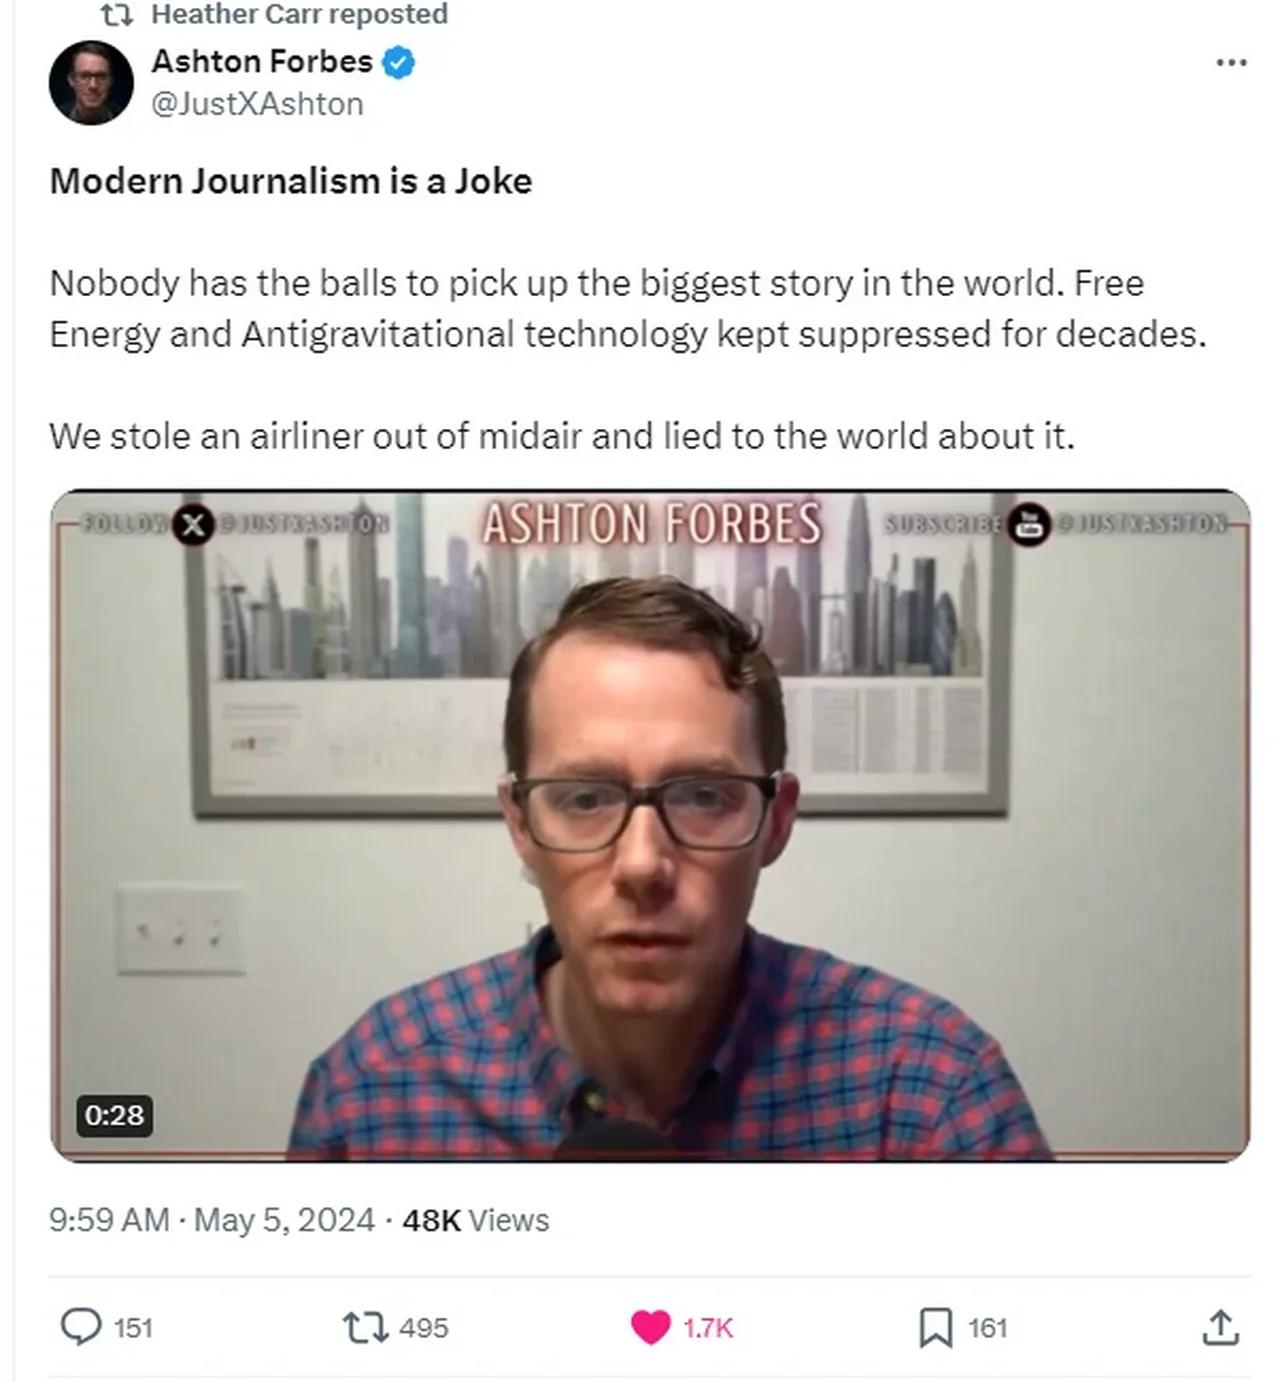Open the 48K Views analytics
Viewport: 1280px width, 1382px height.
pos(475,1220)
